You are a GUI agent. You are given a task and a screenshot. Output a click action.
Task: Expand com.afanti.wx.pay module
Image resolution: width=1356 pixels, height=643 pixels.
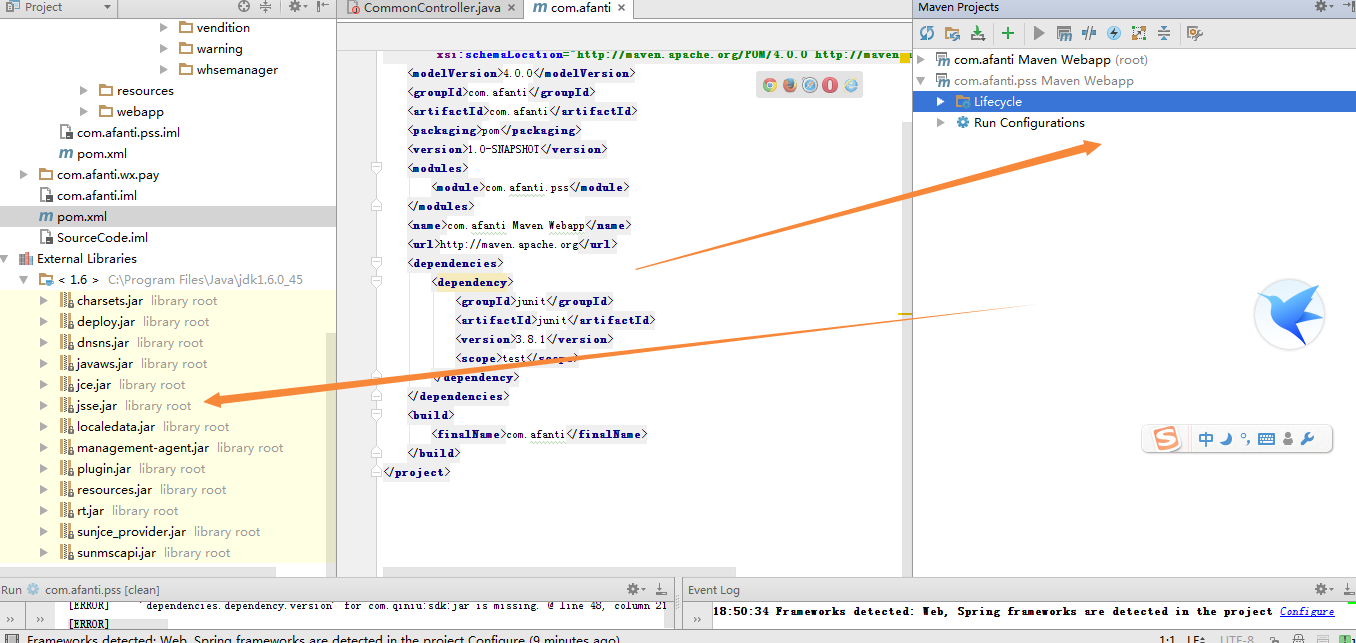point(24,175)
